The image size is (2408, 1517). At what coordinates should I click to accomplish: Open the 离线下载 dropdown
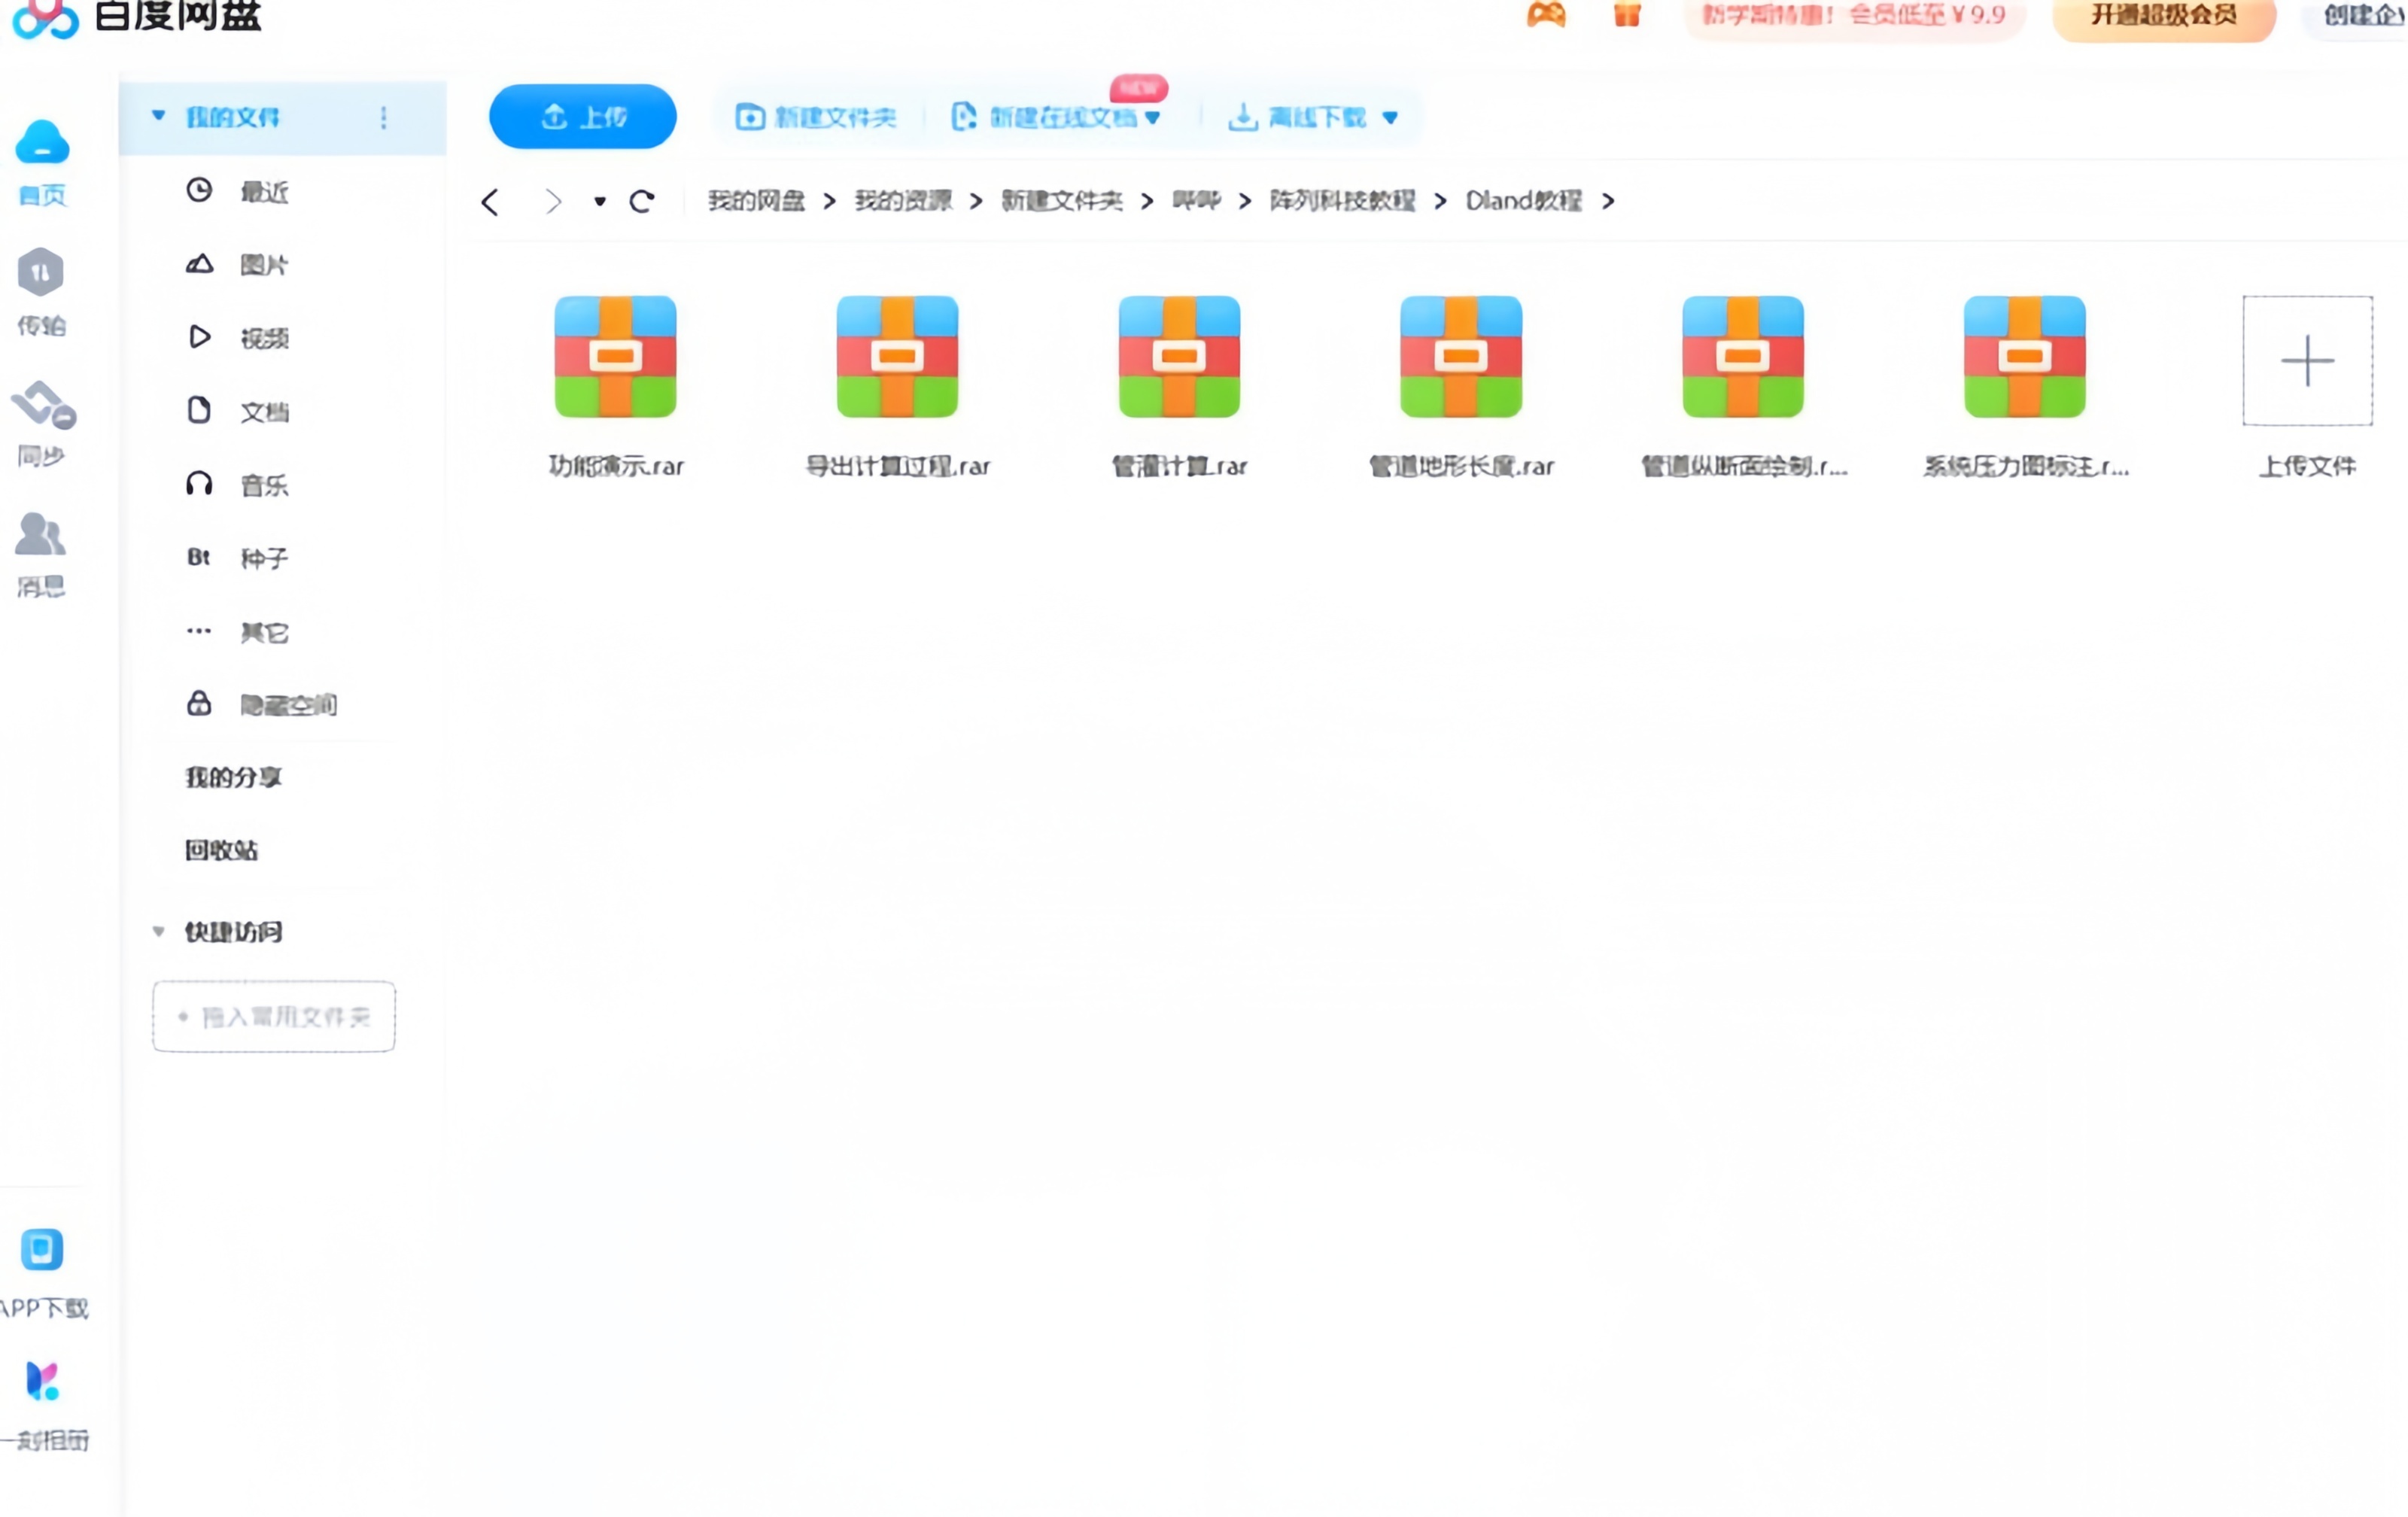click(x=1389, y=118)
